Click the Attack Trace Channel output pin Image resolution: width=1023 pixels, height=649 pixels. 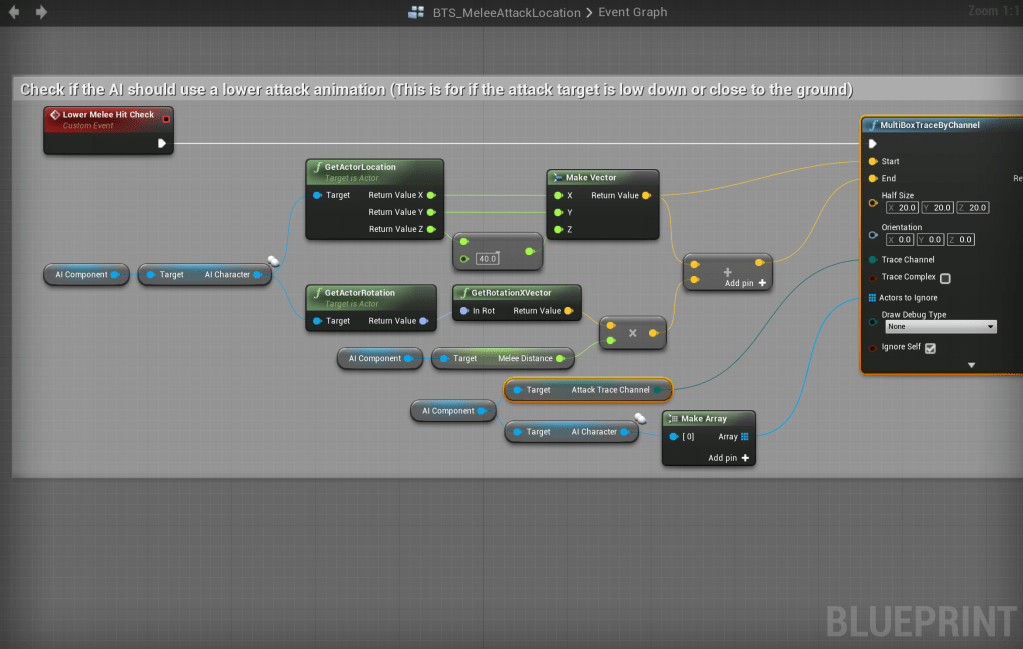[x=658, y=390]
